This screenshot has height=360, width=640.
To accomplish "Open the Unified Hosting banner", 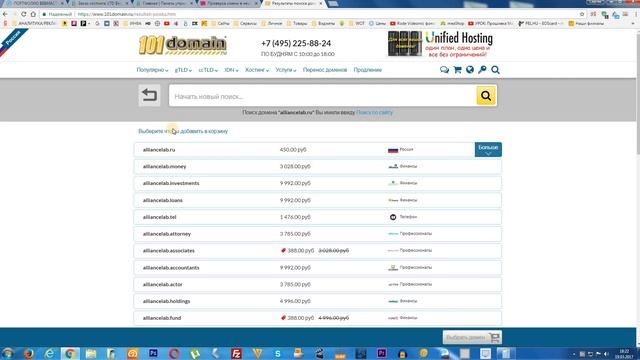I will (x=440, y=44).
